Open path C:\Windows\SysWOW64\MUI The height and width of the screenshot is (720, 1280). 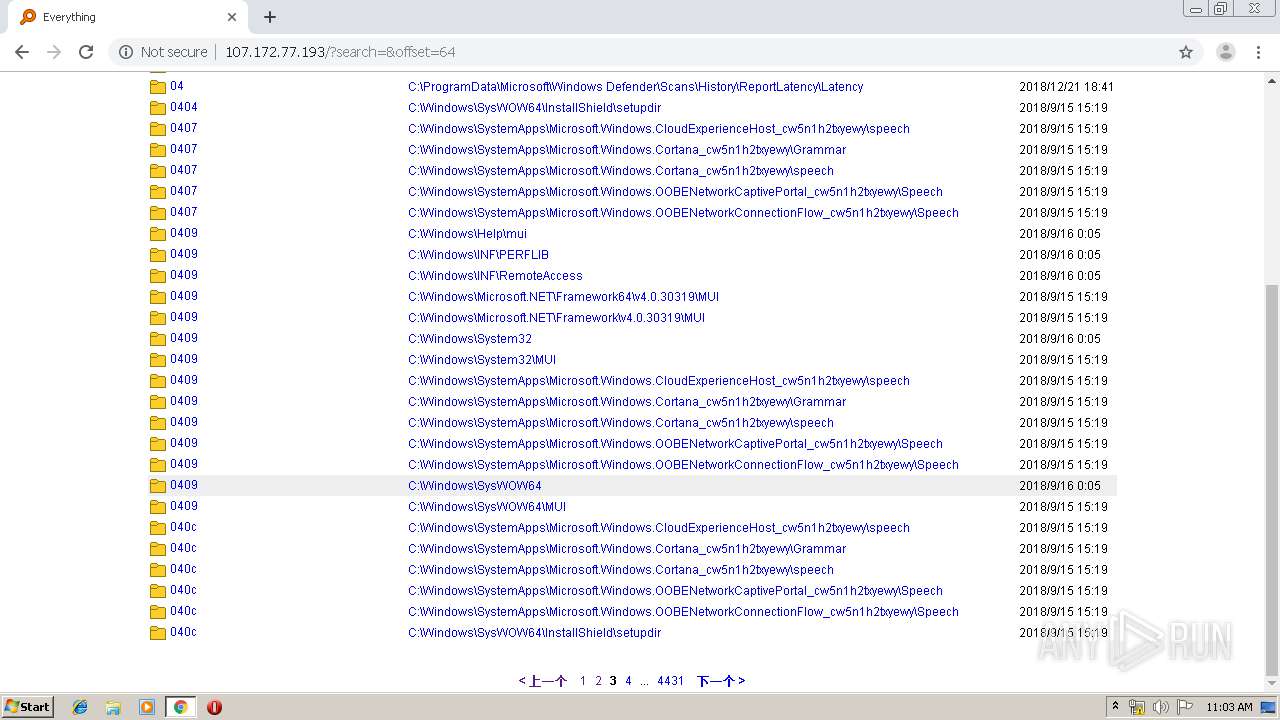[487, 507]
